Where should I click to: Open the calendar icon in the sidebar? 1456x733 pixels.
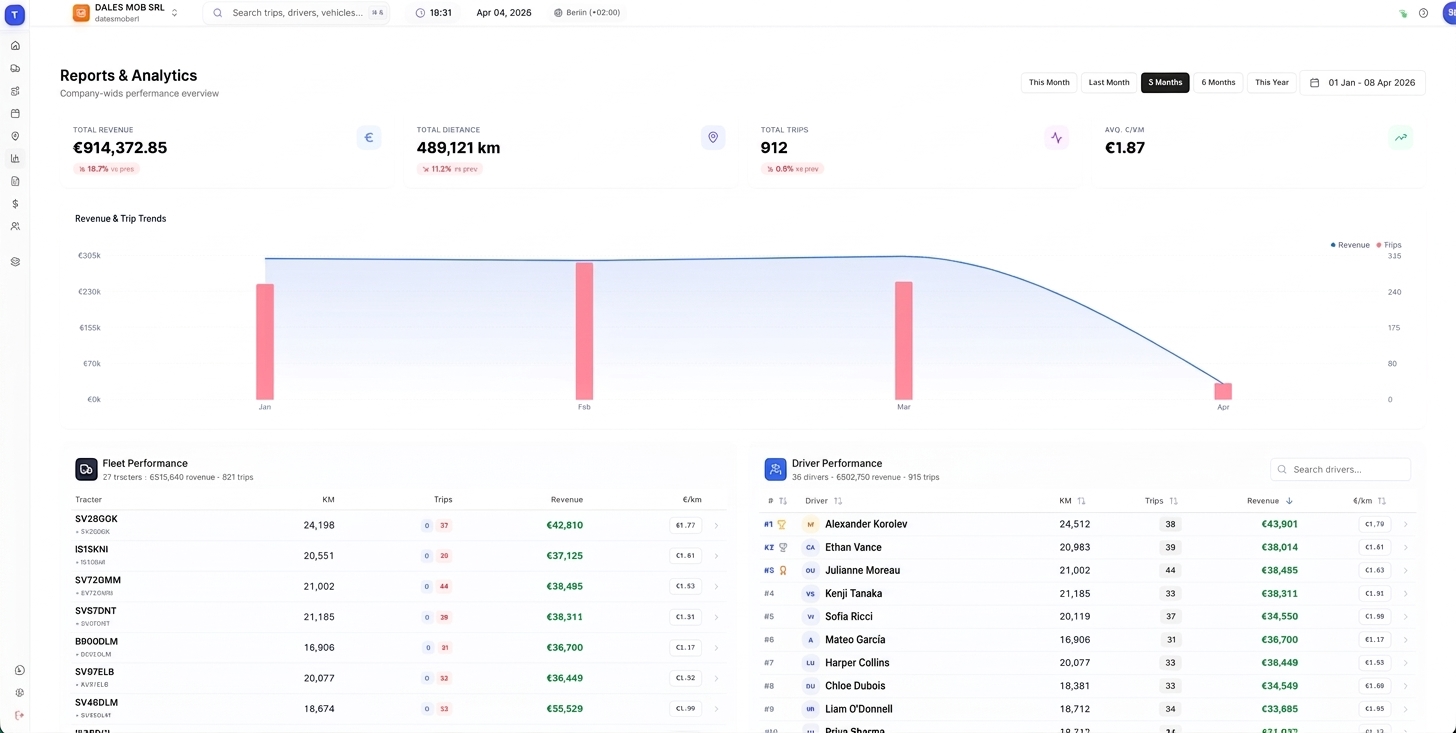coord(15,114)
